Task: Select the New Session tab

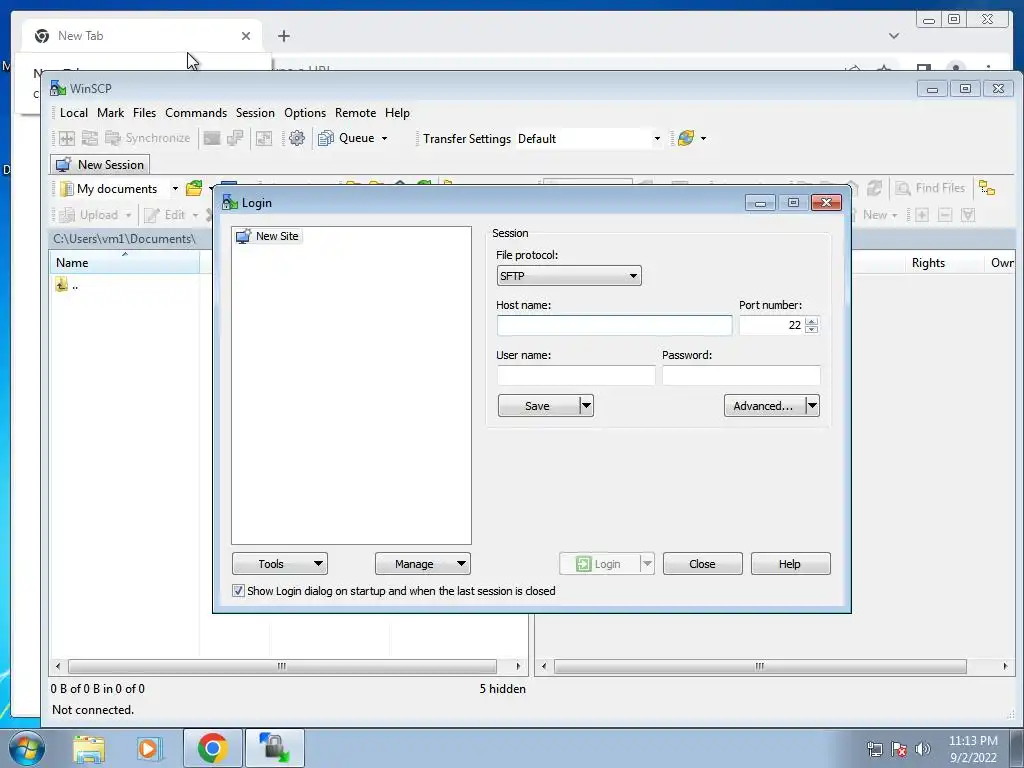Action: (101, 165)
